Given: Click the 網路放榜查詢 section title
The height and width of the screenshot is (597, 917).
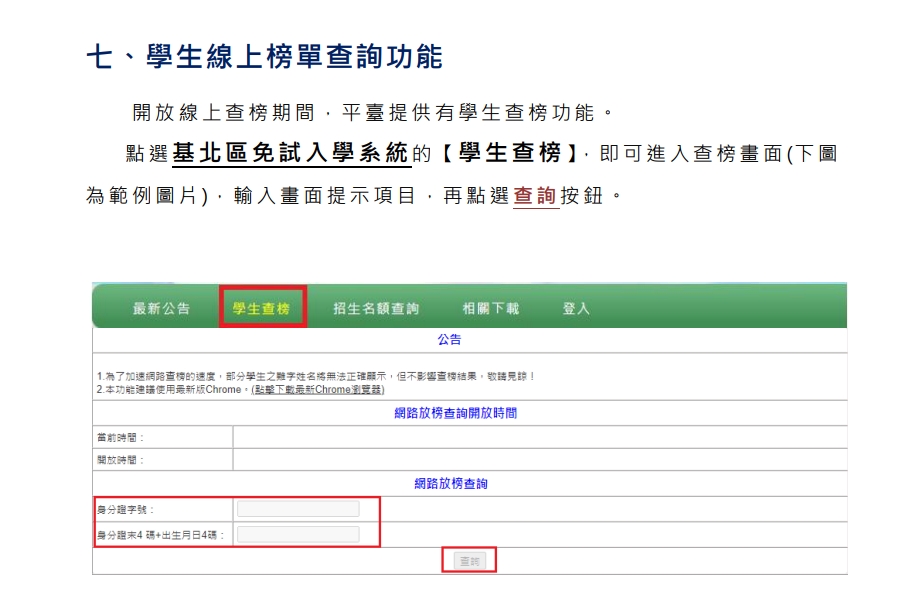Looking at the screenshot, I should tap(451, 484).
